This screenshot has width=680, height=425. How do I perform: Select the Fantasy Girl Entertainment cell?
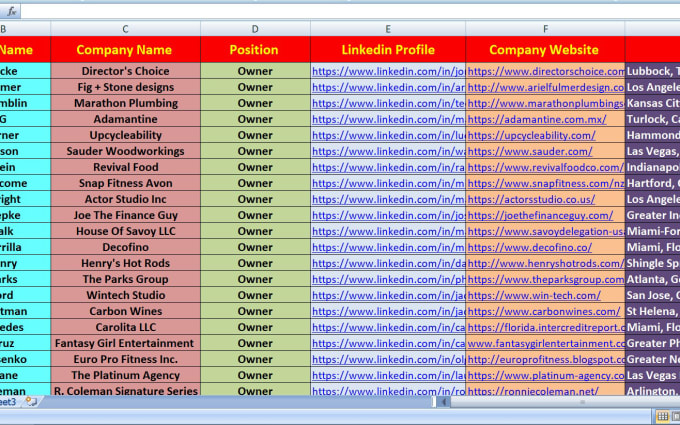125,344
